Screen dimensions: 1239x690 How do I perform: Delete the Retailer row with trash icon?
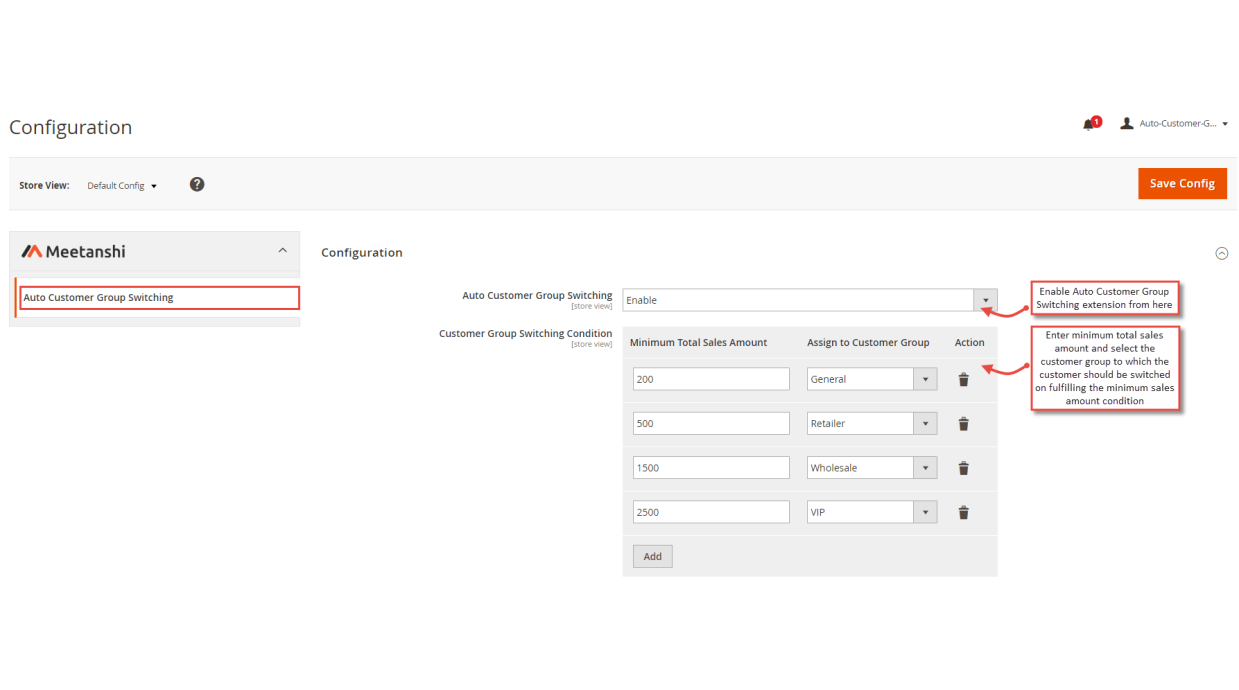click(964, 424)
